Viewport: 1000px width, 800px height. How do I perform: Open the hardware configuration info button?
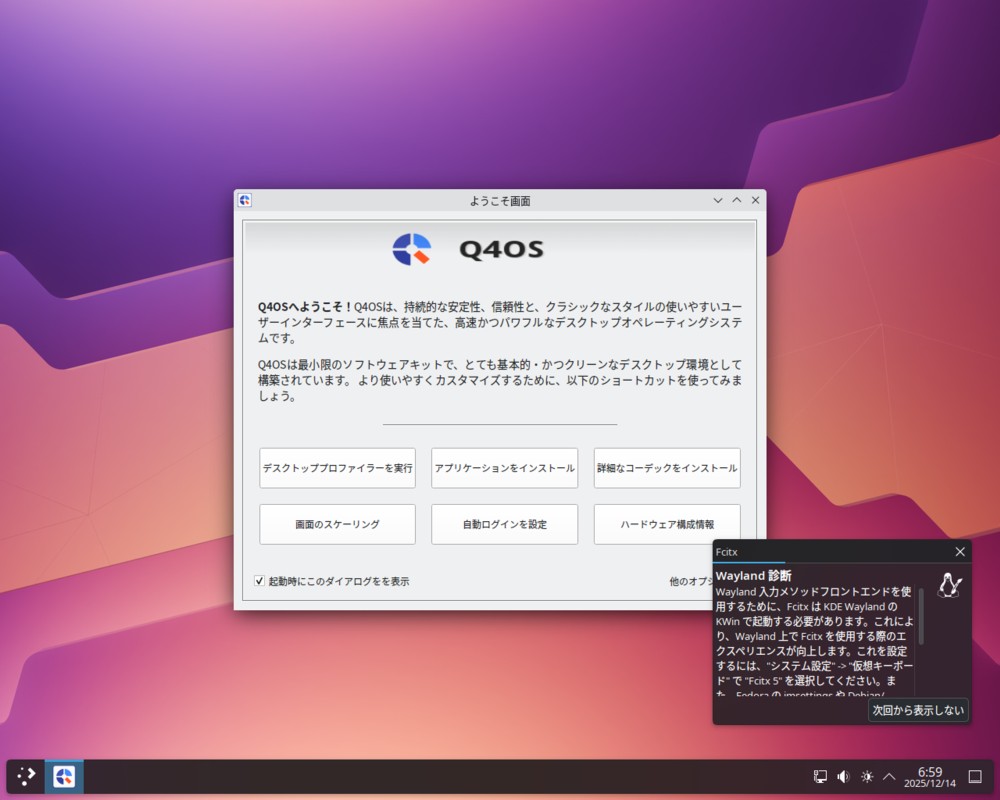coord(667,524)
